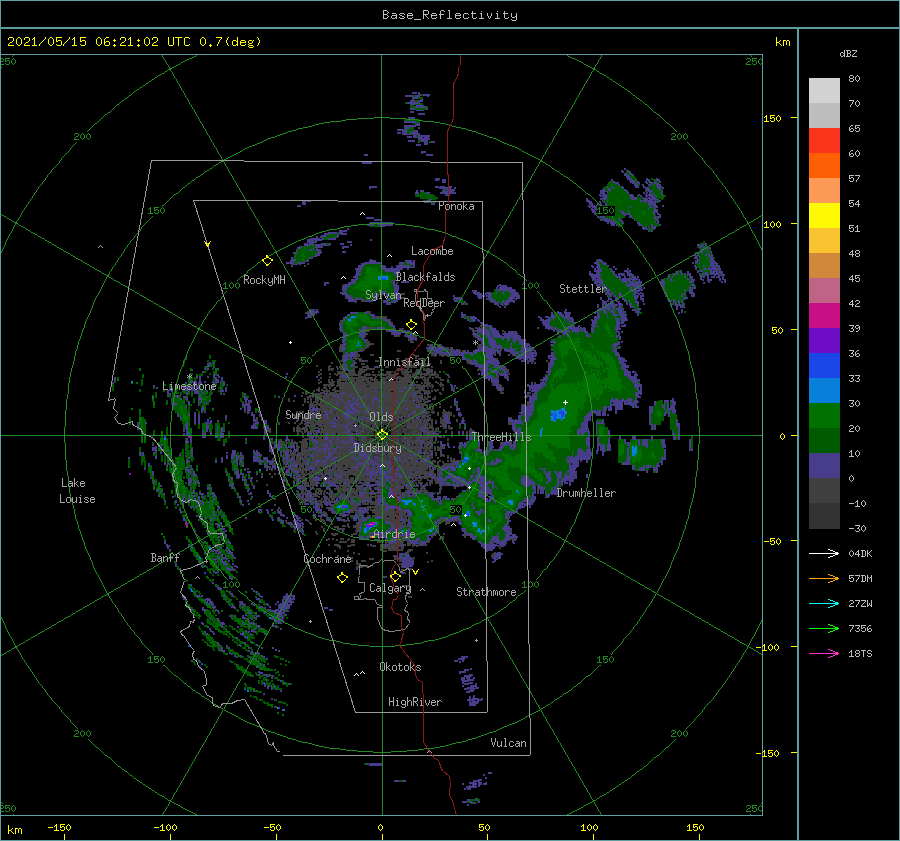Viewport: 900px width, 841px height.
Task: Select the light gray 80–70 dBZ swatch
Action: 824,91
